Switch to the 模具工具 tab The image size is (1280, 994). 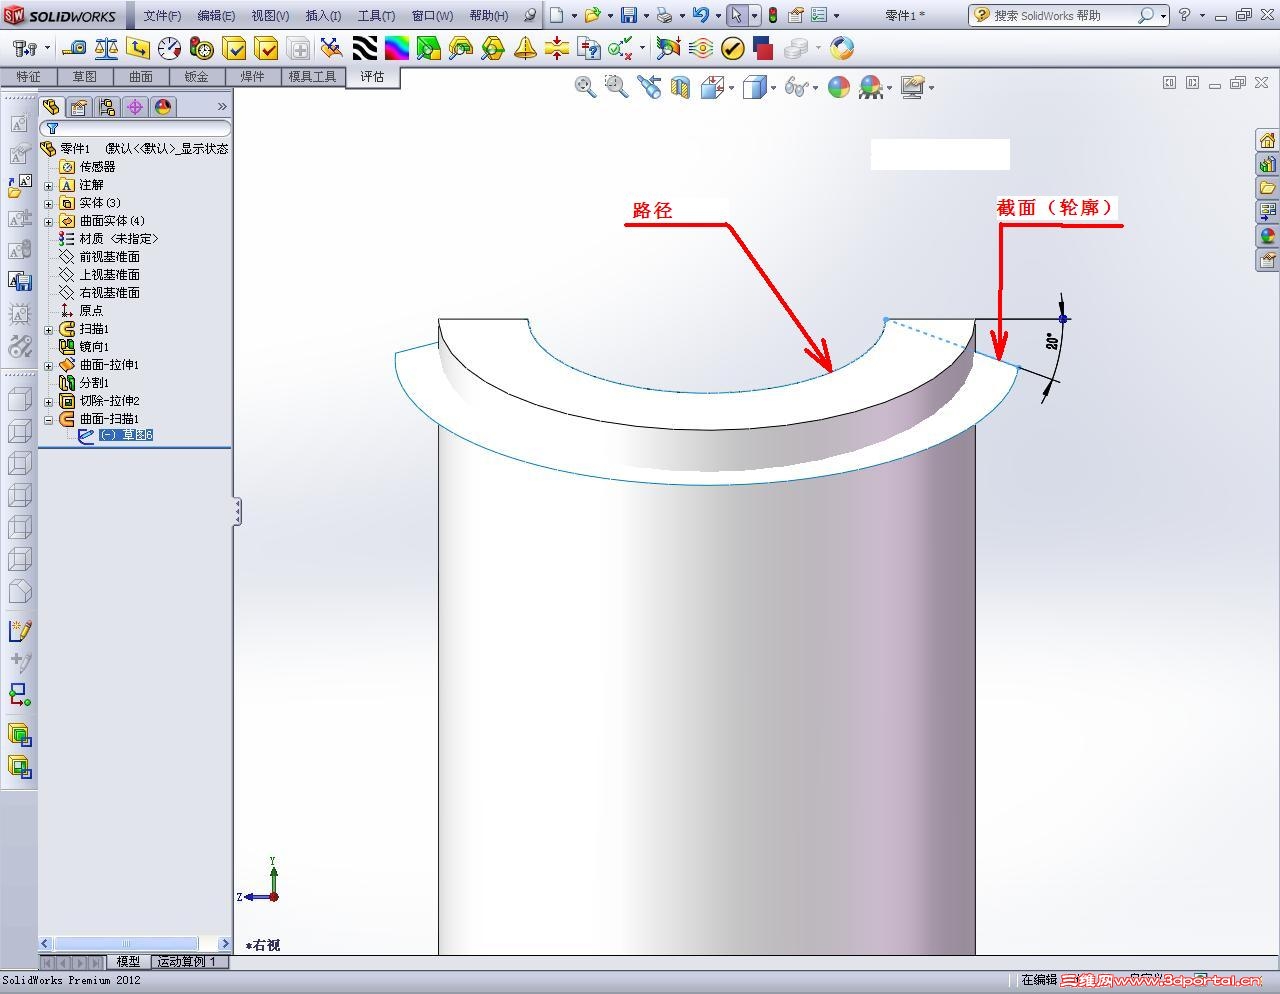(x=312, y=77)
